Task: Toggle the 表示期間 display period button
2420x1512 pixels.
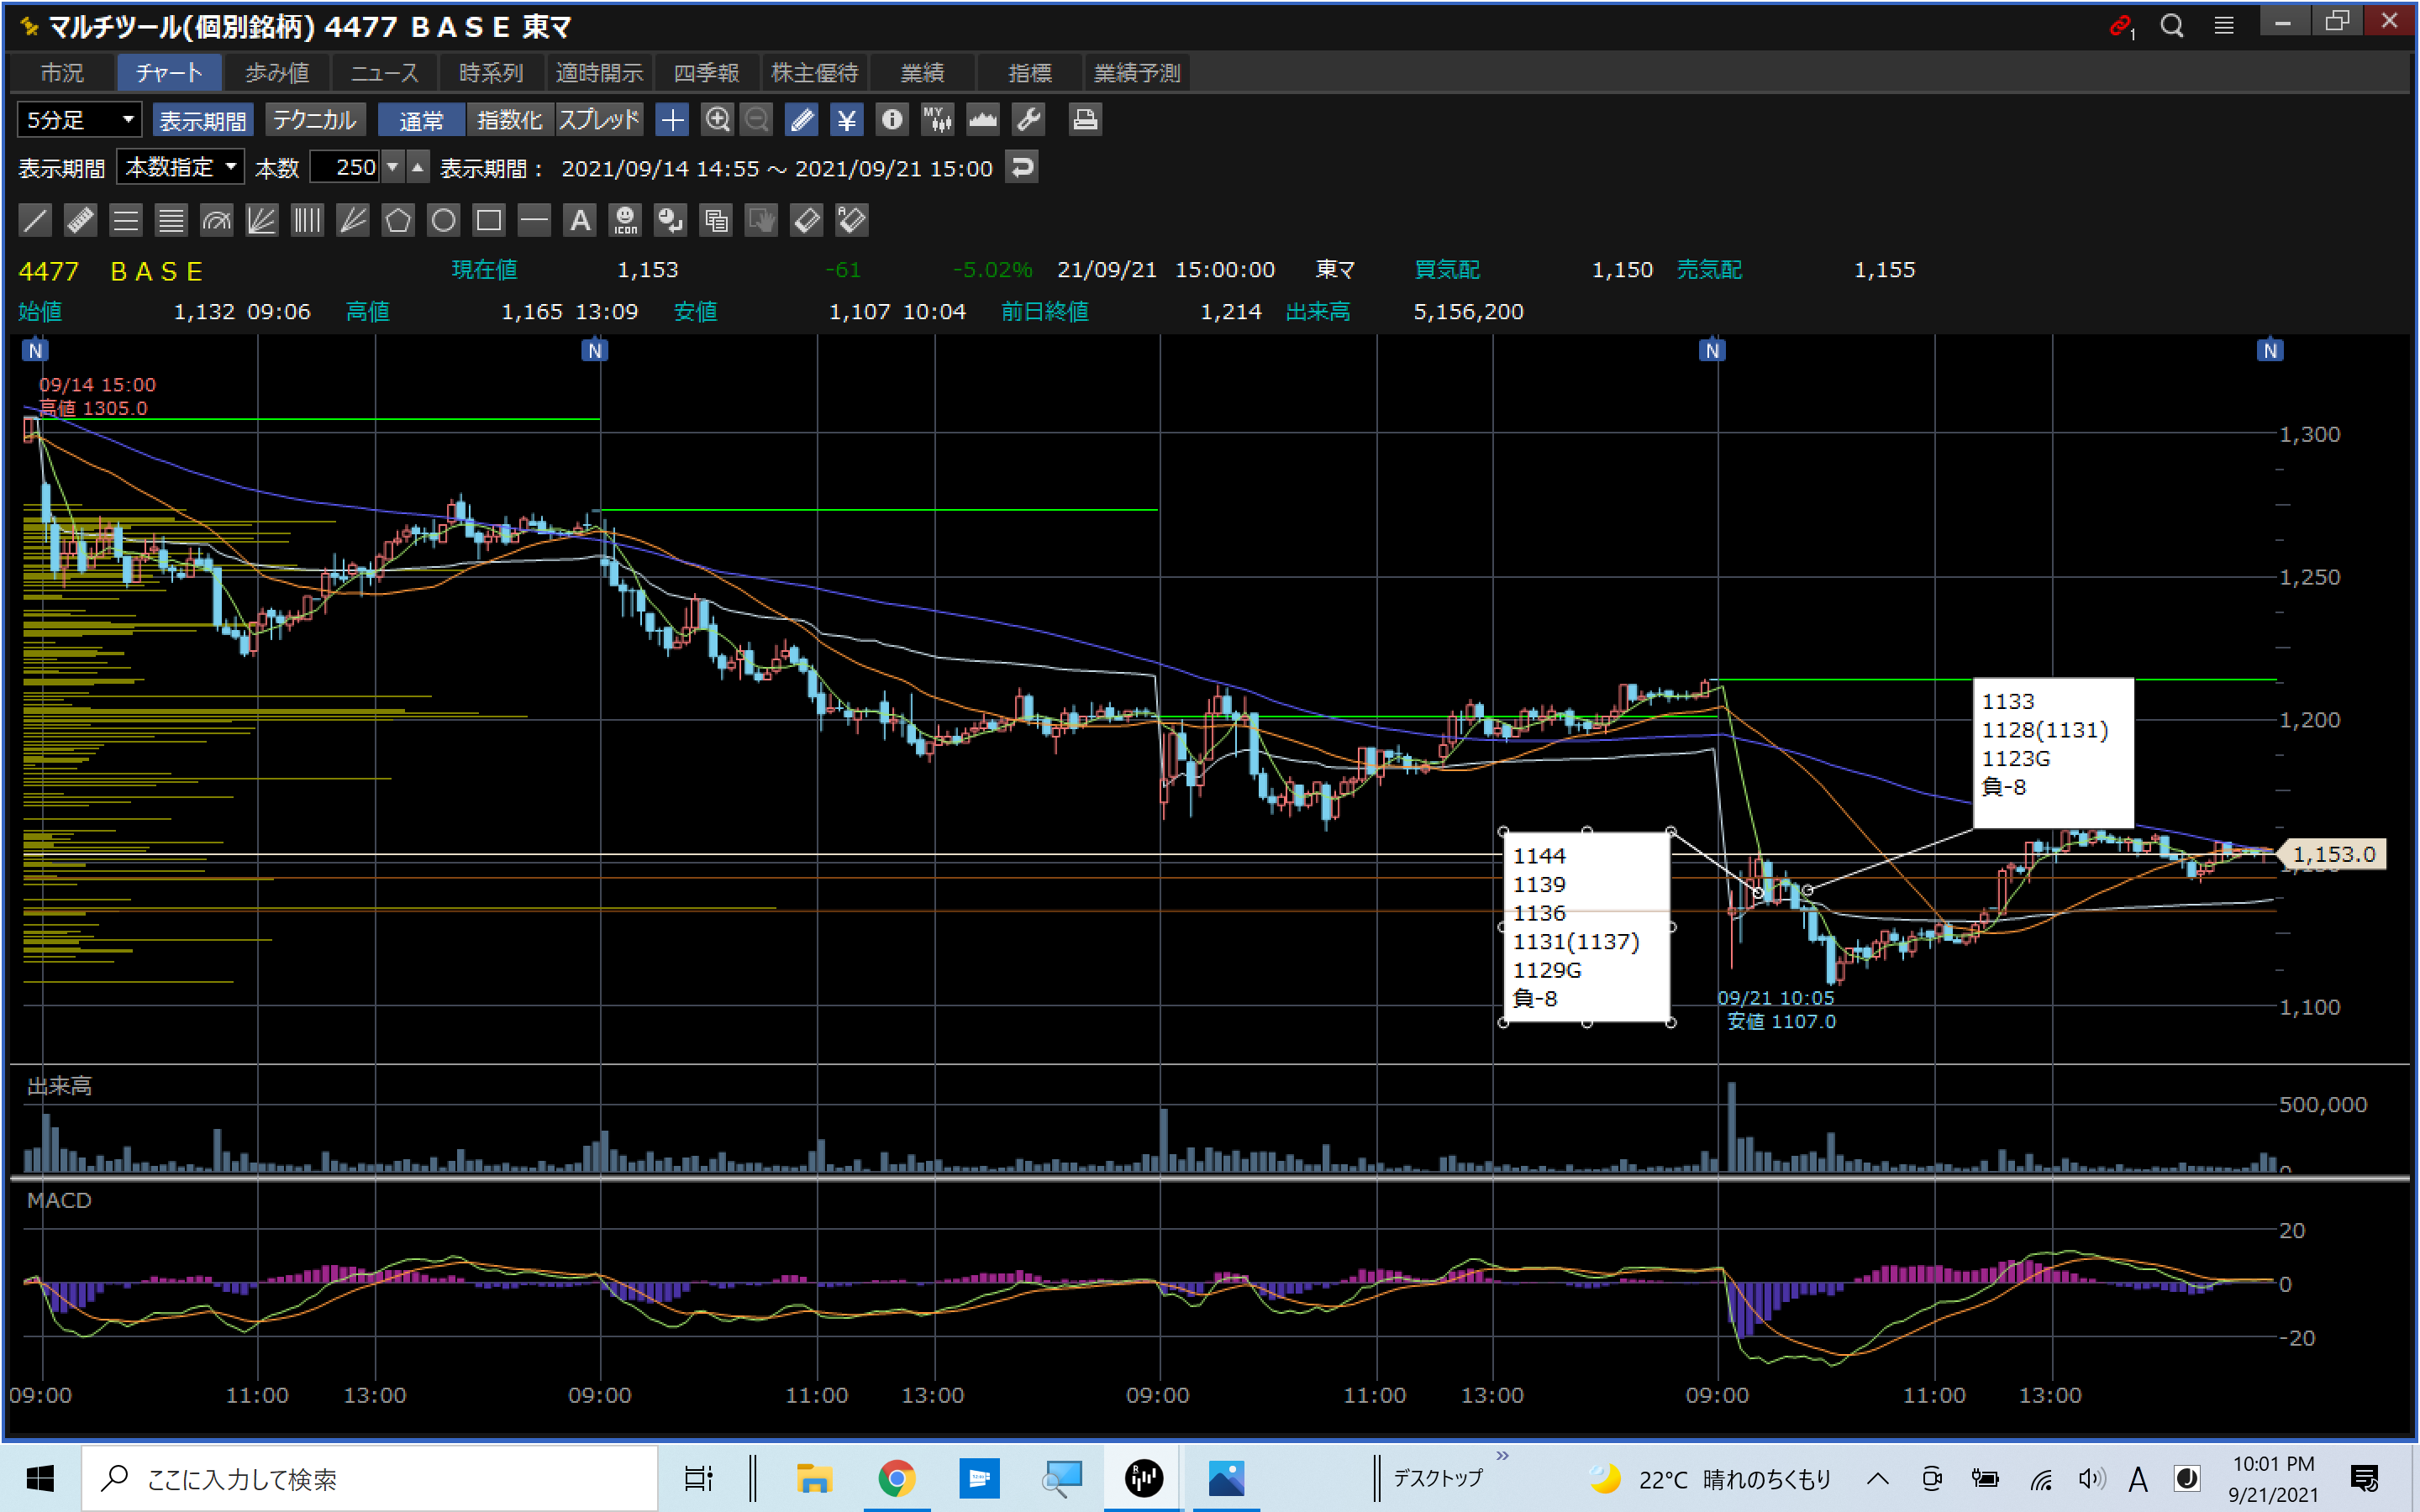Action: (x=203, y=120)
